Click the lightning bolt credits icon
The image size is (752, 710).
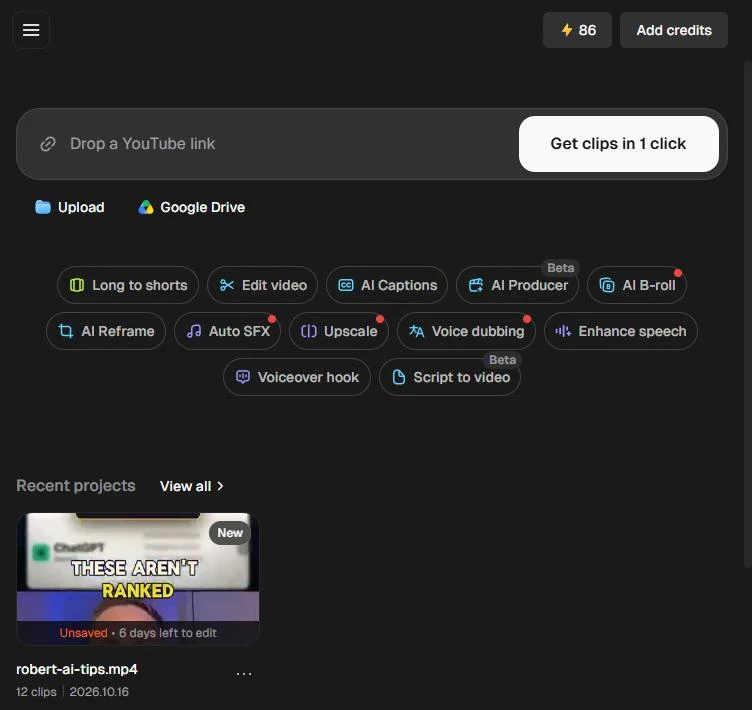point(567,30)
